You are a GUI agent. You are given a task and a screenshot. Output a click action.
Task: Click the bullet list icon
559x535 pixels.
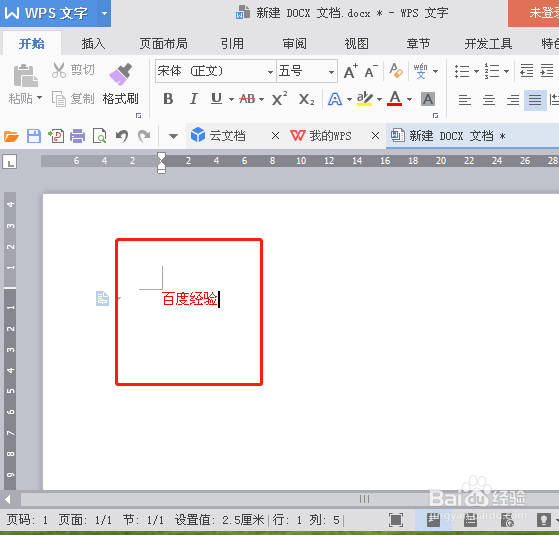462,71
